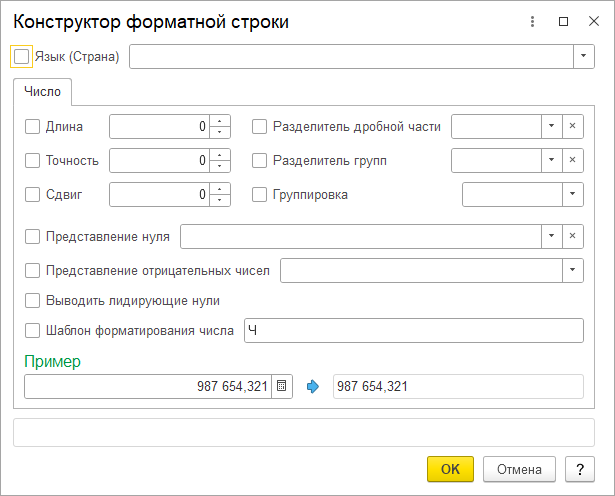Image resolution: width=615 pixels, height=496 pixels.
Task: Click the Пример input value 987 654,321
Action: pyautogui.click(x=232, y=387)
